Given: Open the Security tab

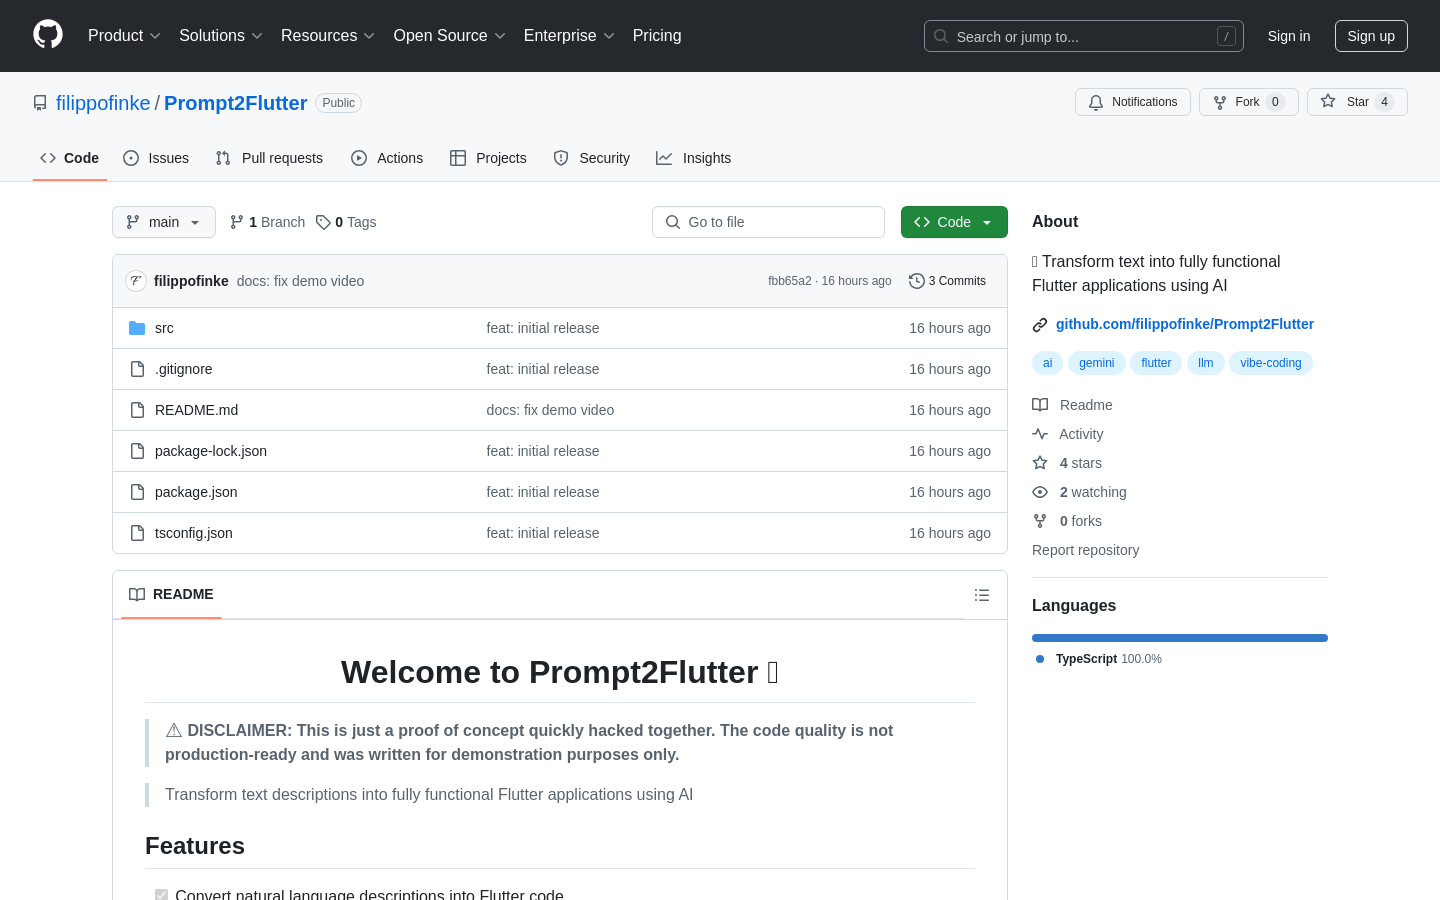Looking at the screenshot, I should [x=592, y=158].
